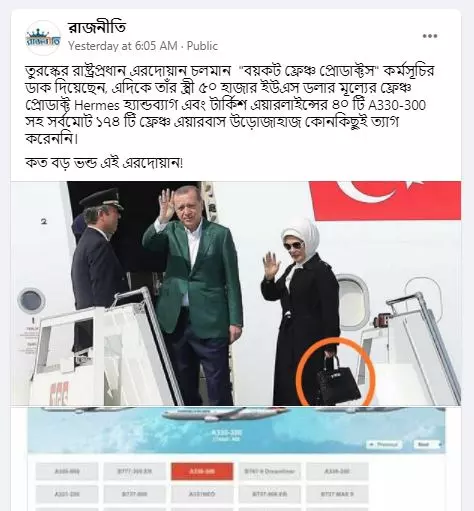This screenshot has width=474, height=511.
Task: Open the post timestamp Yesterday at 6:05 AM
Action: [123, 46]
